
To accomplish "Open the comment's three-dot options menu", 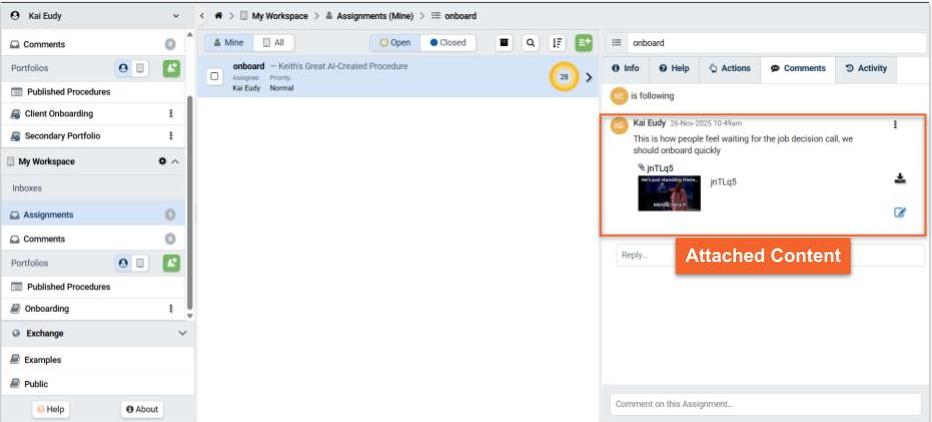I will pos(895,125).
